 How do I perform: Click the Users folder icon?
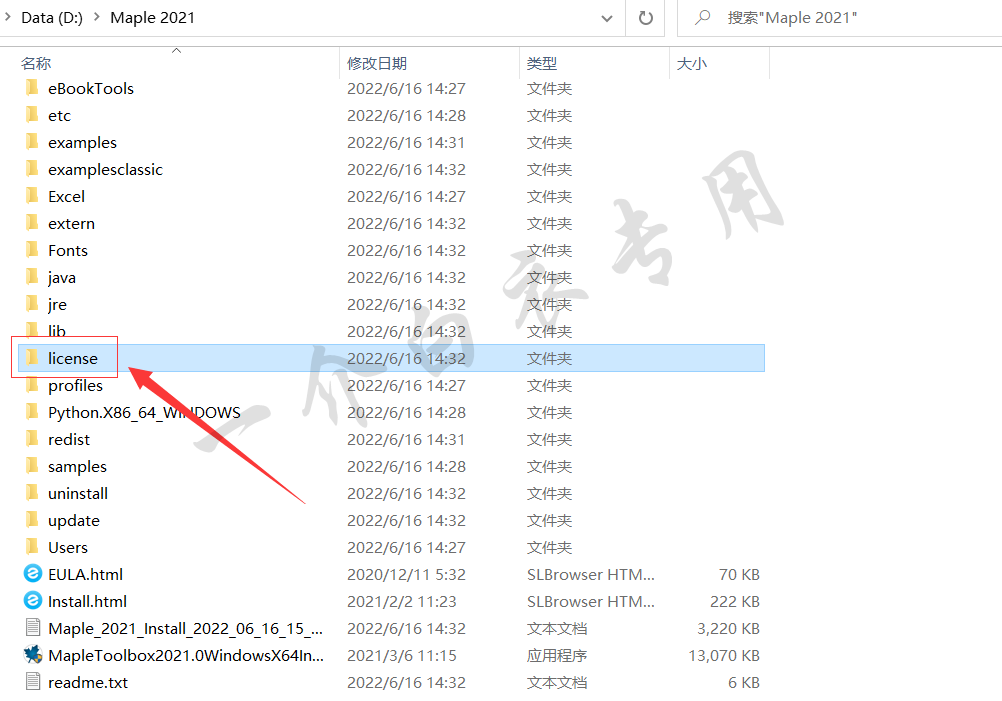(x=33, y=546)
